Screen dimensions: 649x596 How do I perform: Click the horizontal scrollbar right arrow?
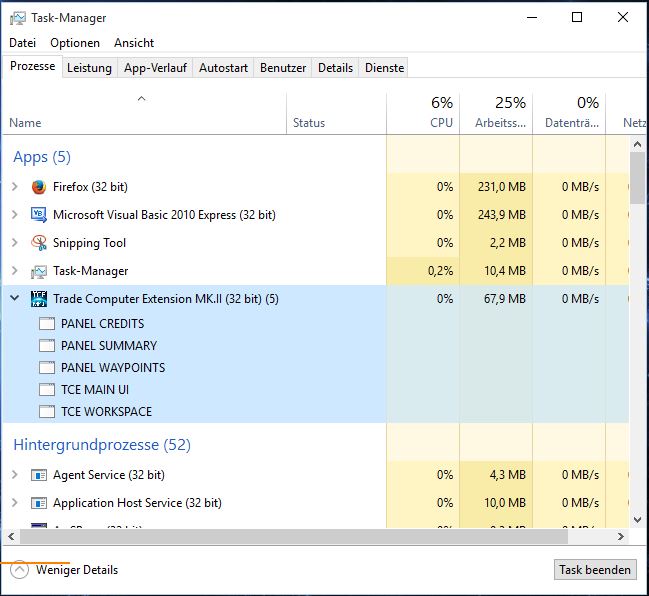coord(620,537)
